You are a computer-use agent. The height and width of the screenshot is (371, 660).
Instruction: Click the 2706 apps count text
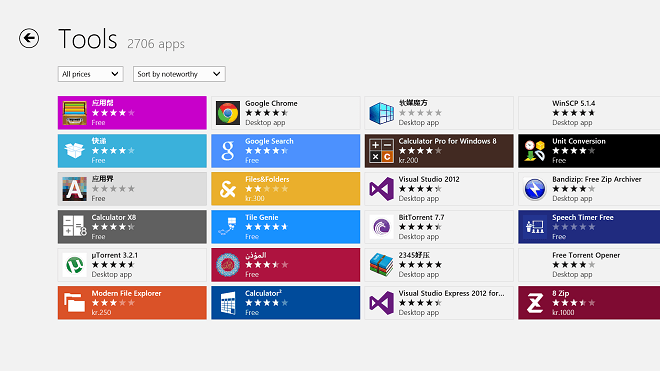coord(156,44)
